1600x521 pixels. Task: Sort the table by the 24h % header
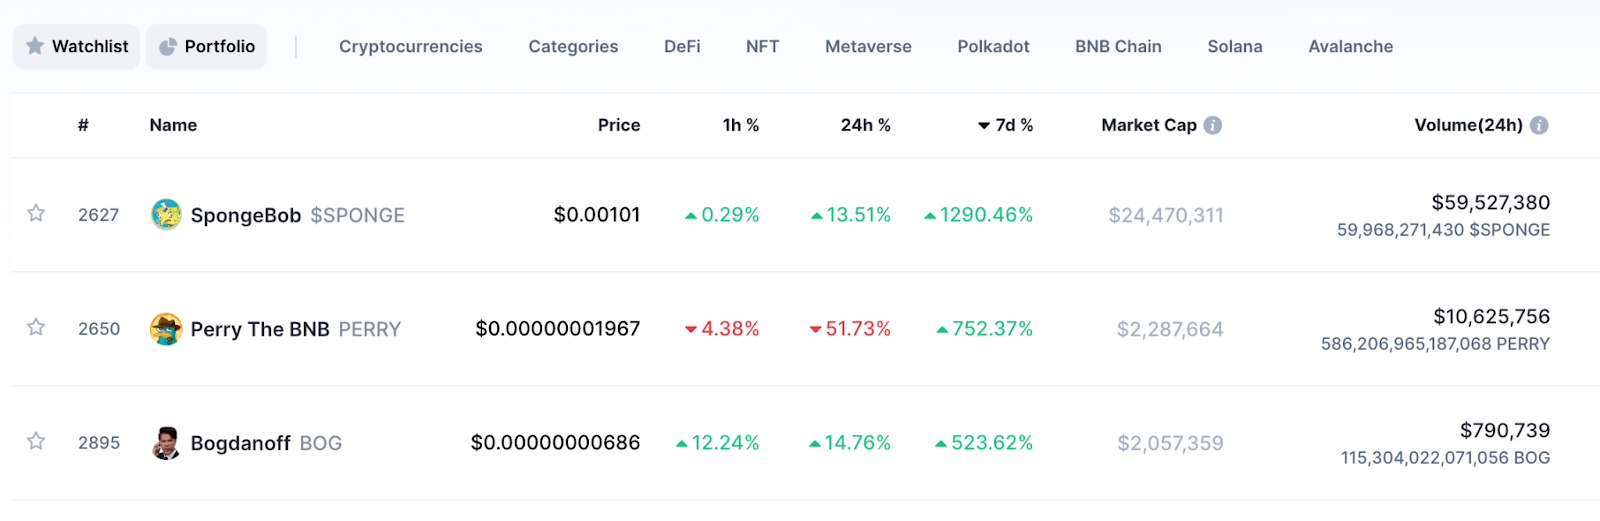point(865,125)
